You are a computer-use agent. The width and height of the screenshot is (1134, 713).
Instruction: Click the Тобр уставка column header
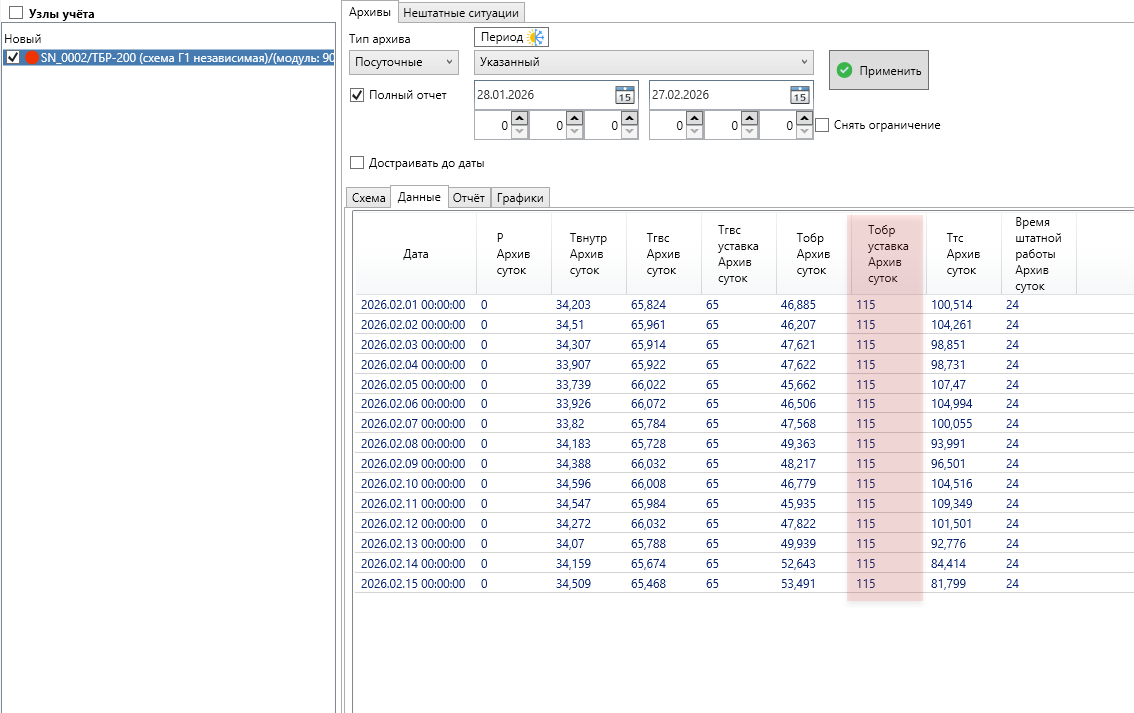pyautogui.click(x=887, y=254)
